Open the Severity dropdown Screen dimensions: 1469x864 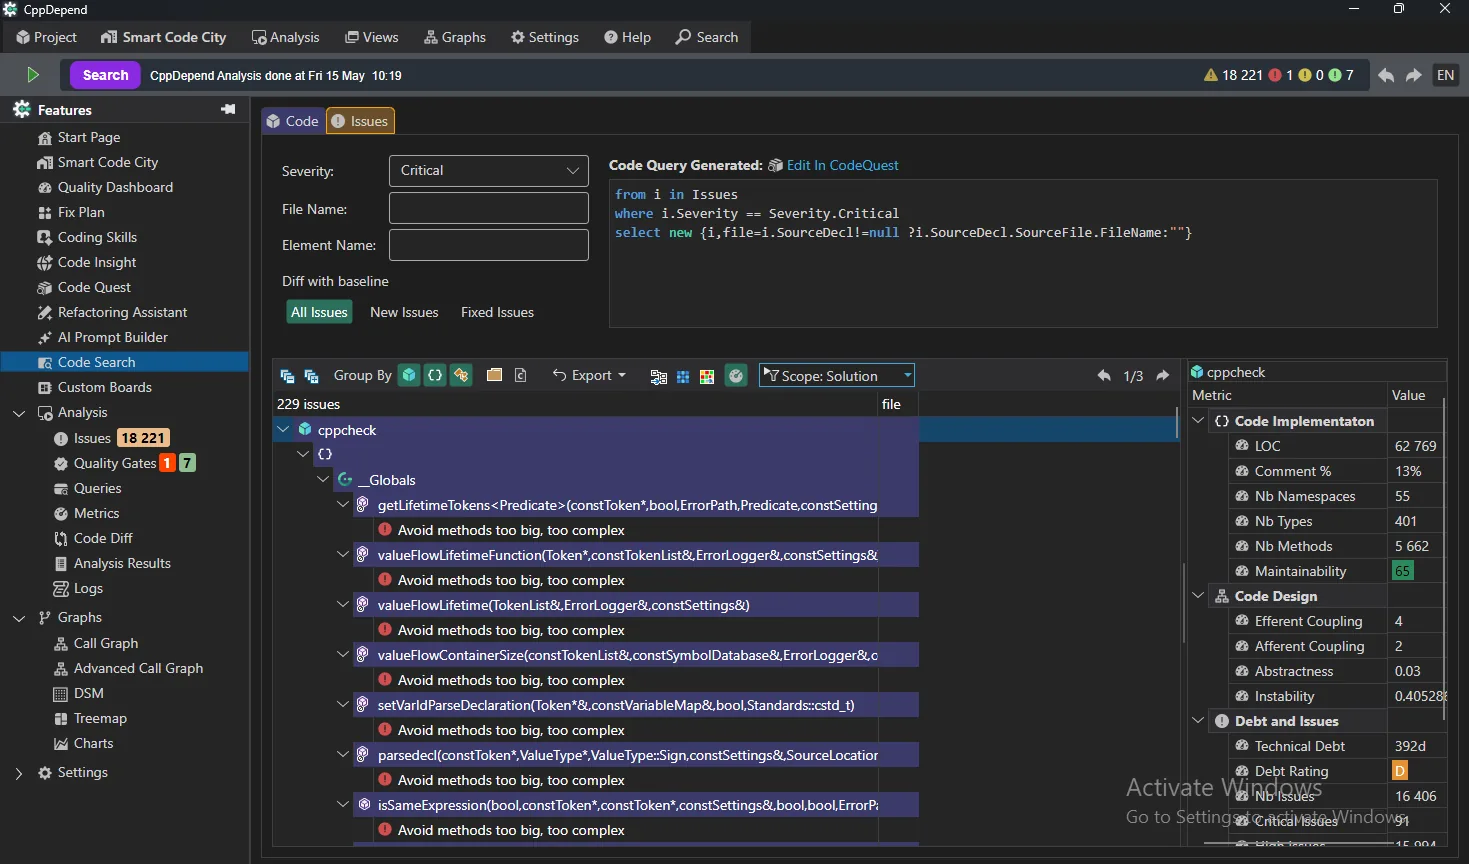click(x=489, y=171)
